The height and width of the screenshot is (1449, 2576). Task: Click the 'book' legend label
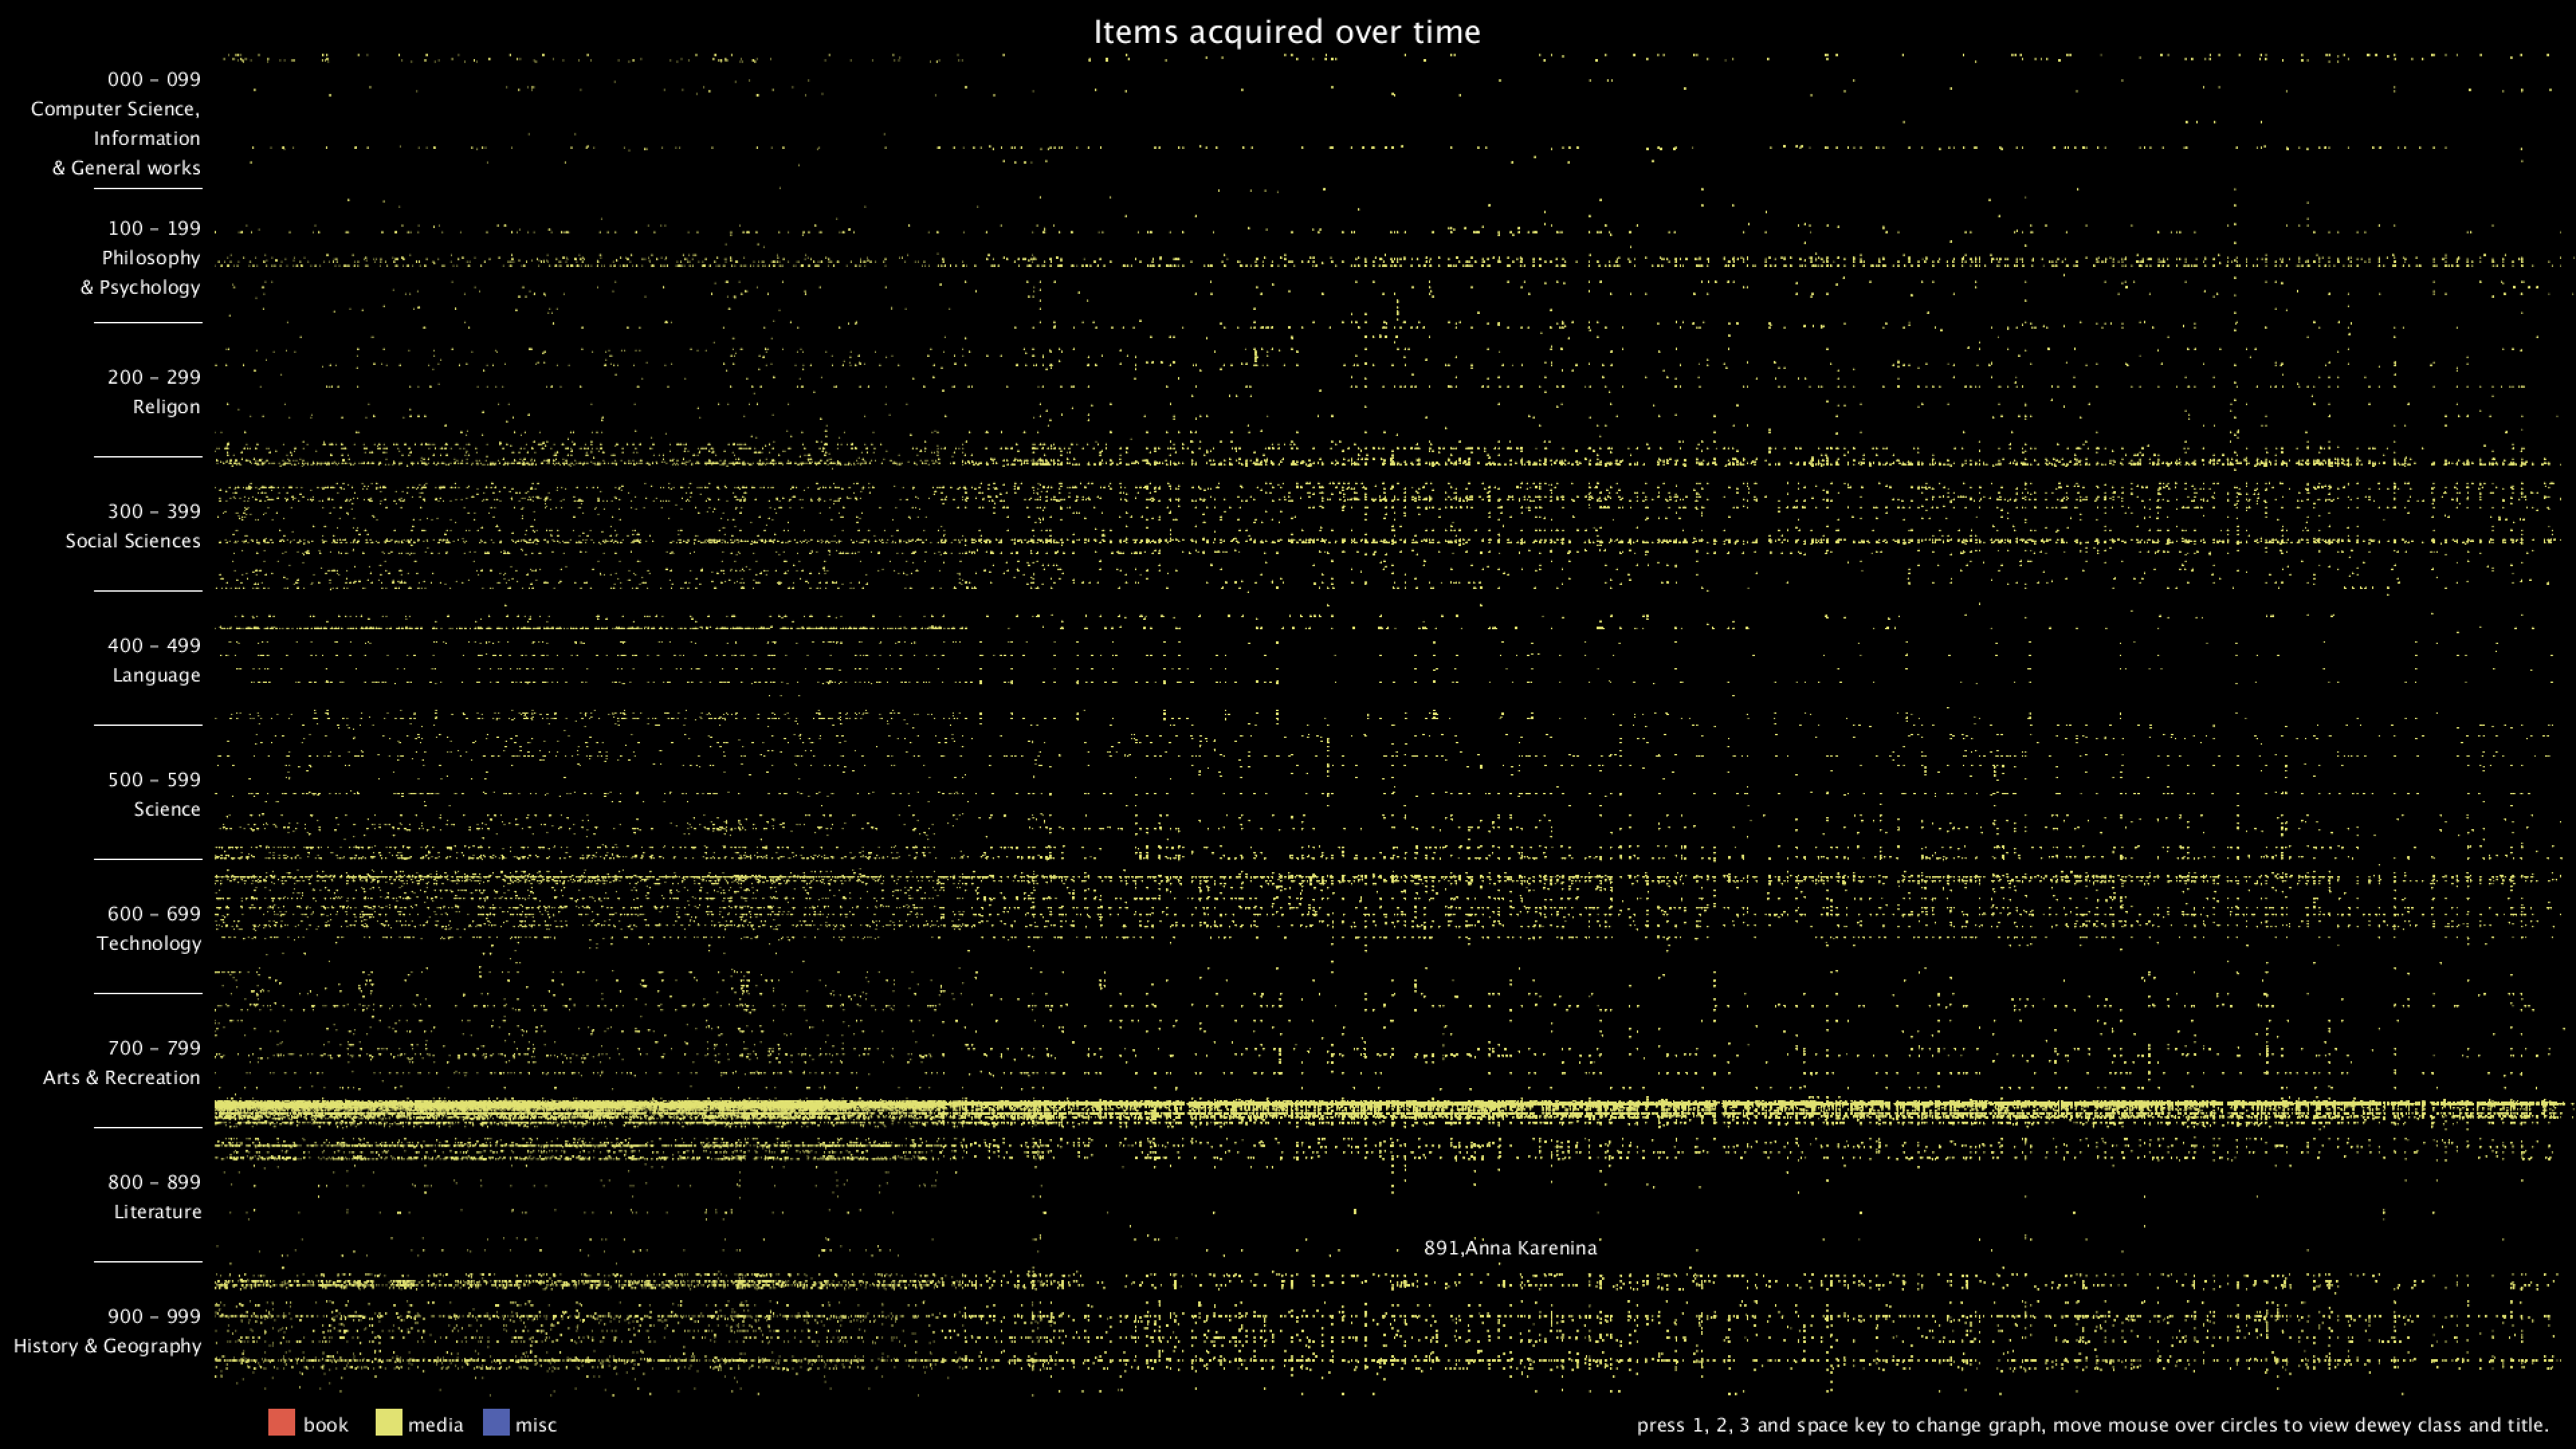coord(325,1425)
